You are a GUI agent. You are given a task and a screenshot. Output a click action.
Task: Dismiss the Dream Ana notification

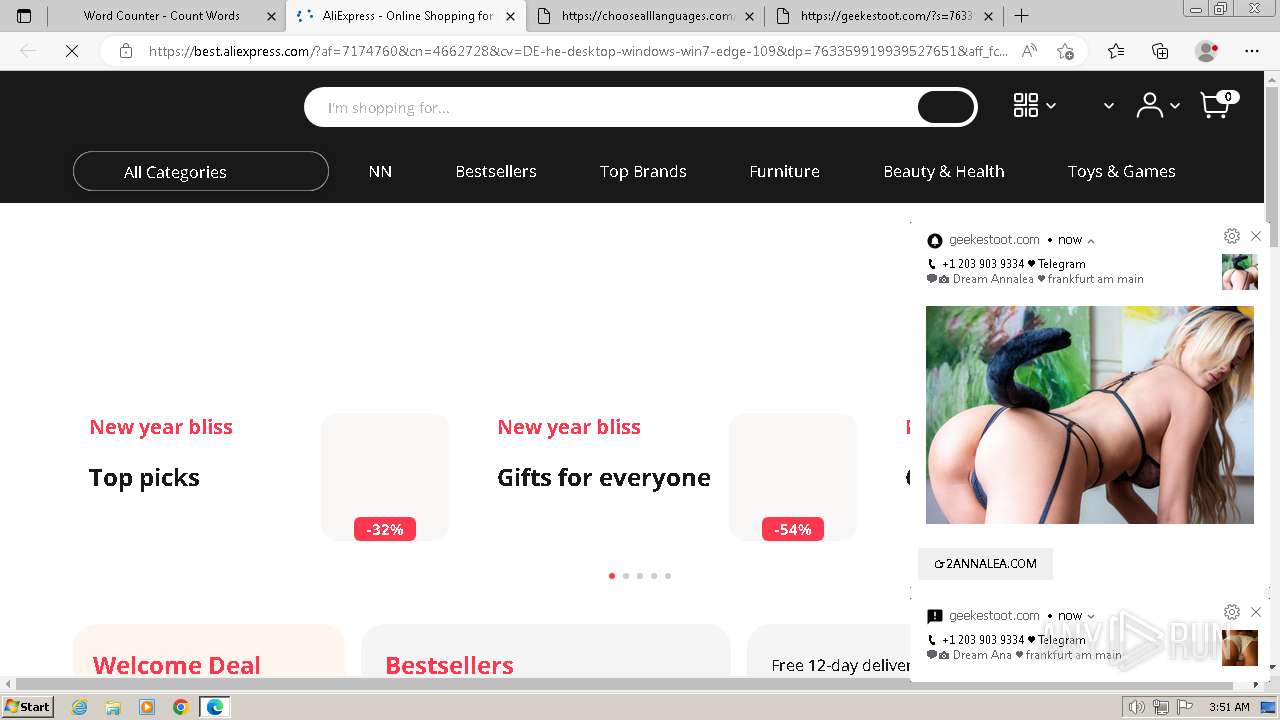pyautogui.click(x=1256, y=612)
